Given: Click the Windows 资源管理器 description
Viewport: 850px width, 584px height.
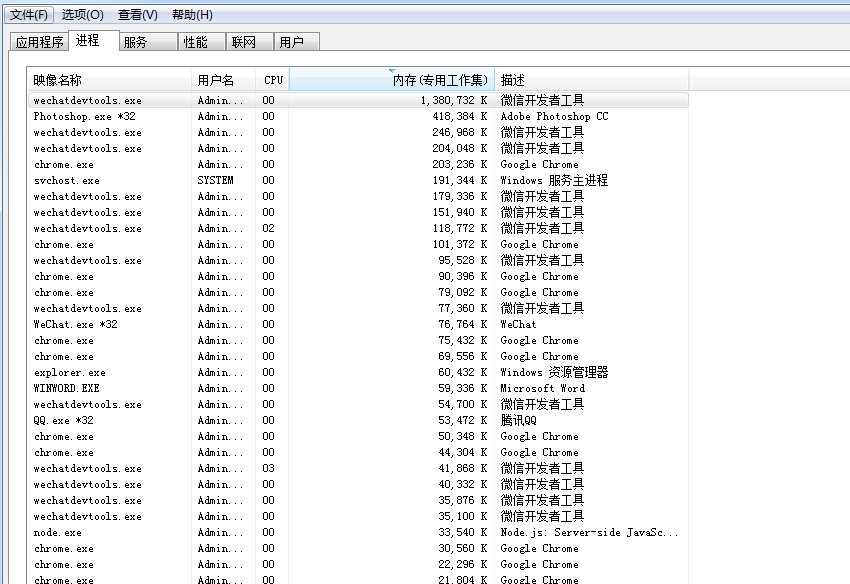Looking at the screenshot, I should (x=554, y=372).
